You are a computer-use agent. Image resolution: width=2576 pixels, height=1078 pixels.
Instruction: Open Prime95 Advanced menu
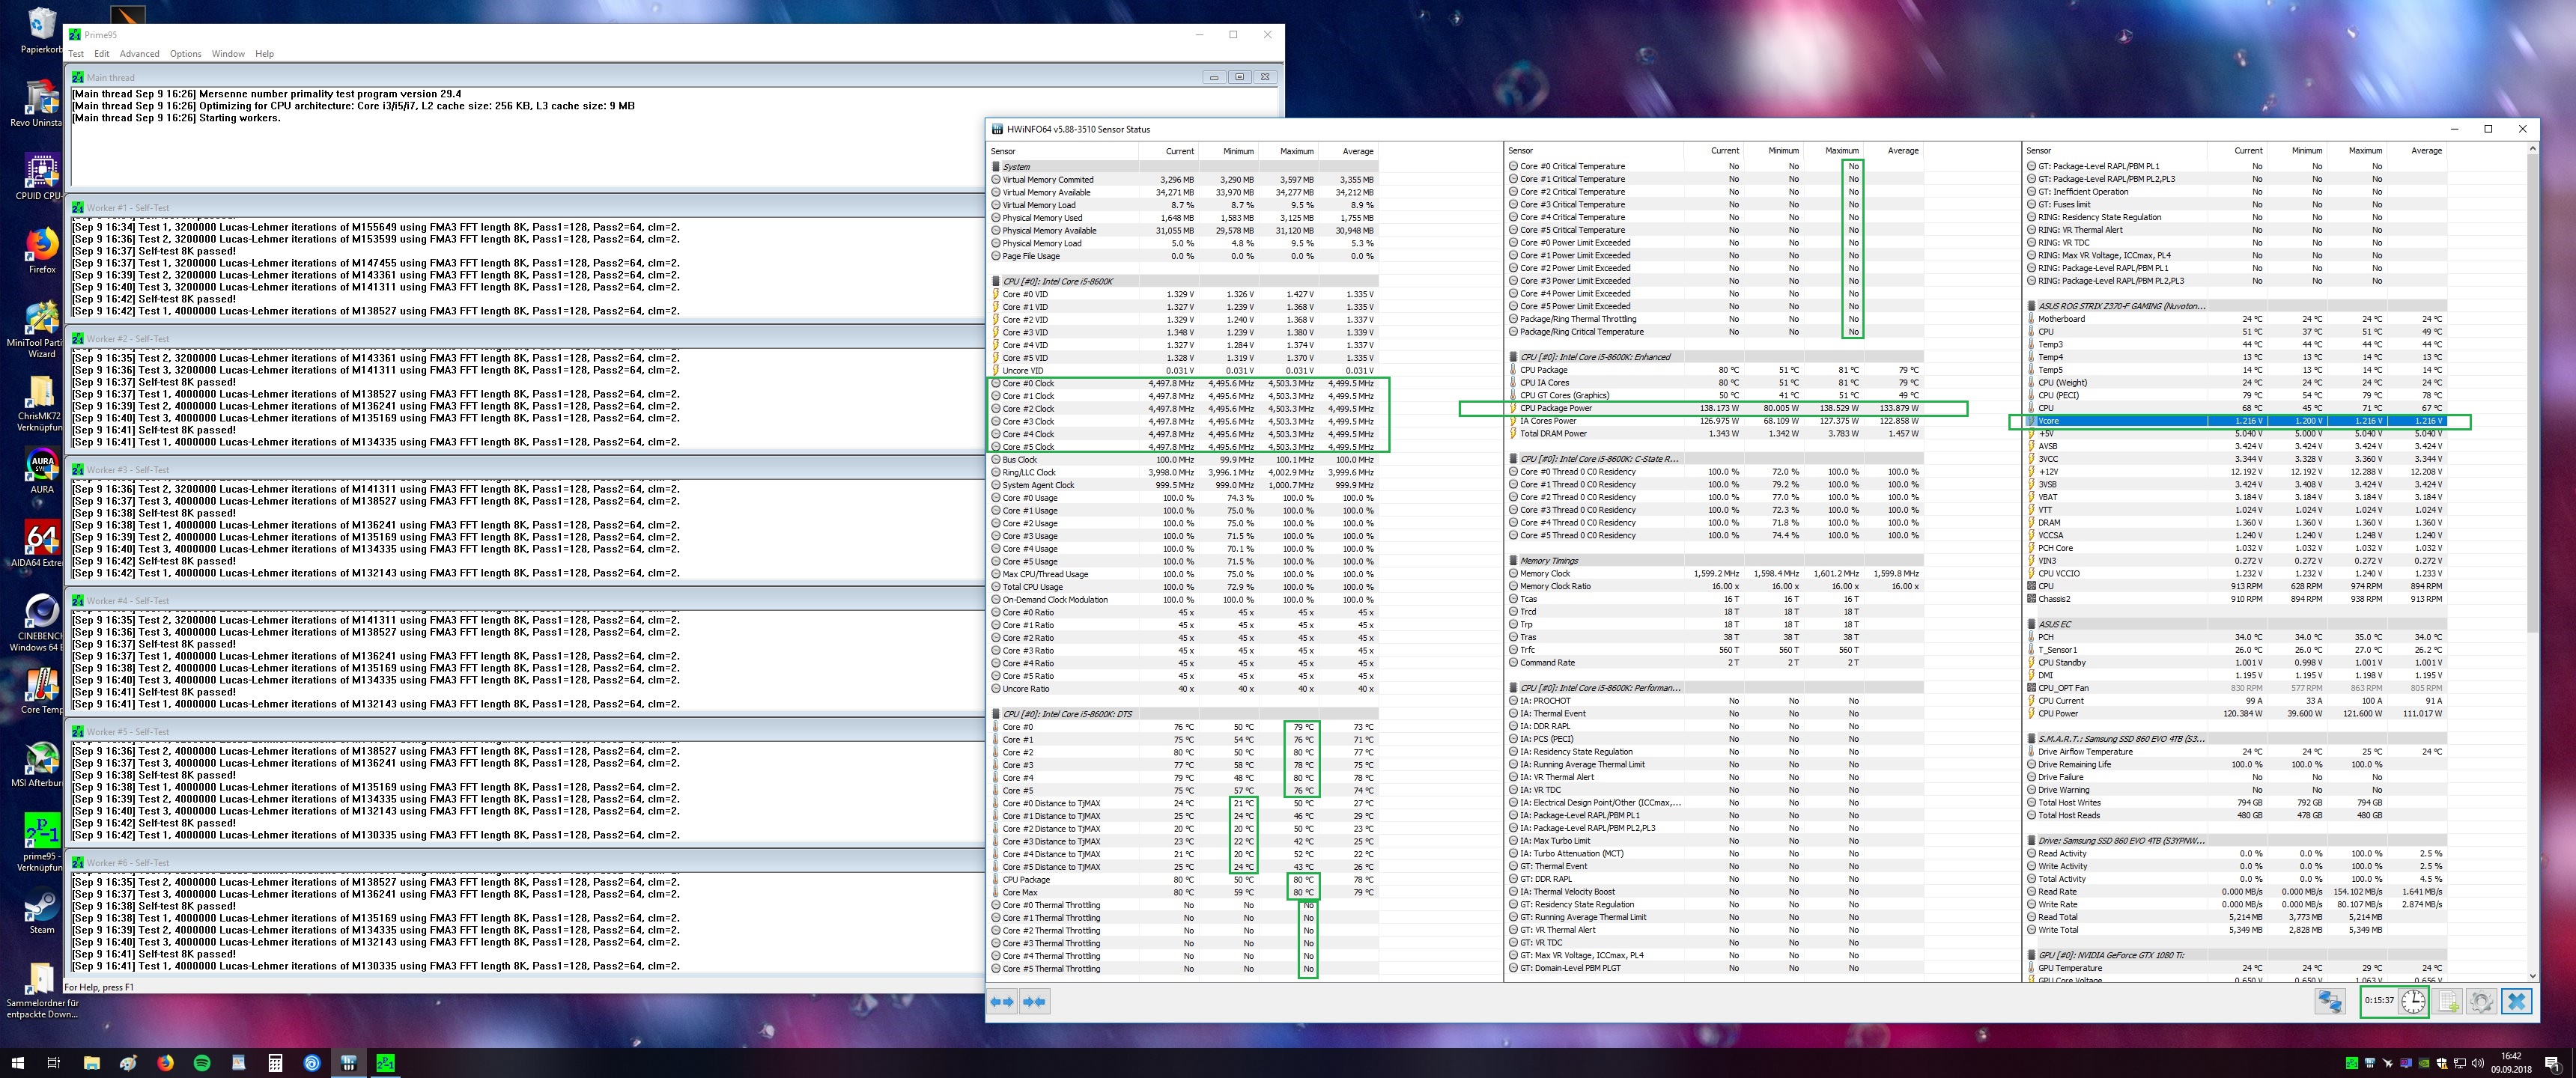(139, 54)
